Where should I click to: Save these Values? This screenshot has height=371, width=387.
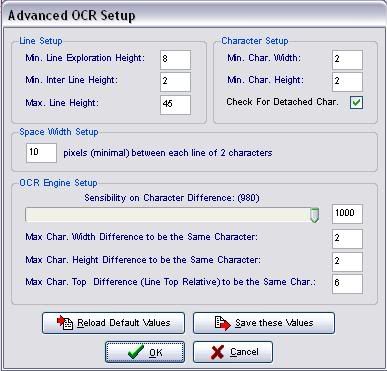pos(264,323)
